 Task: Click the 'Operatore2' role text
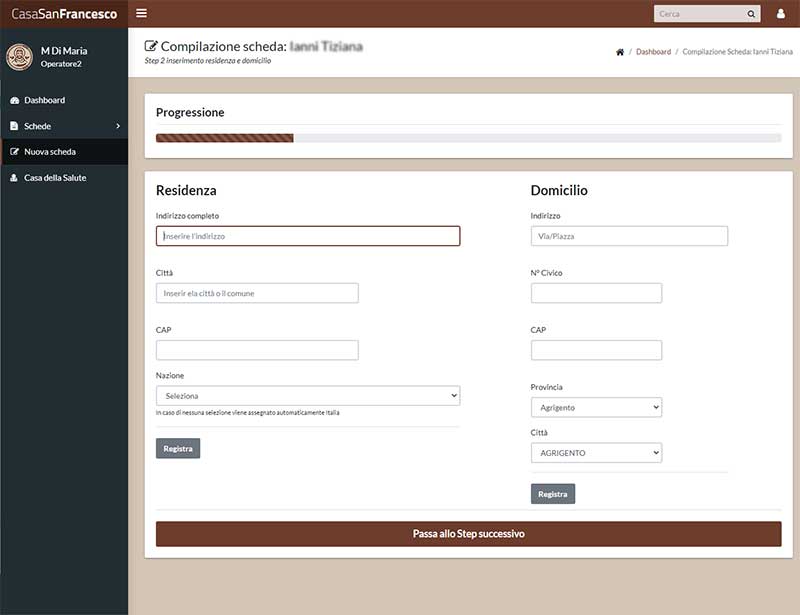[61, 64]
